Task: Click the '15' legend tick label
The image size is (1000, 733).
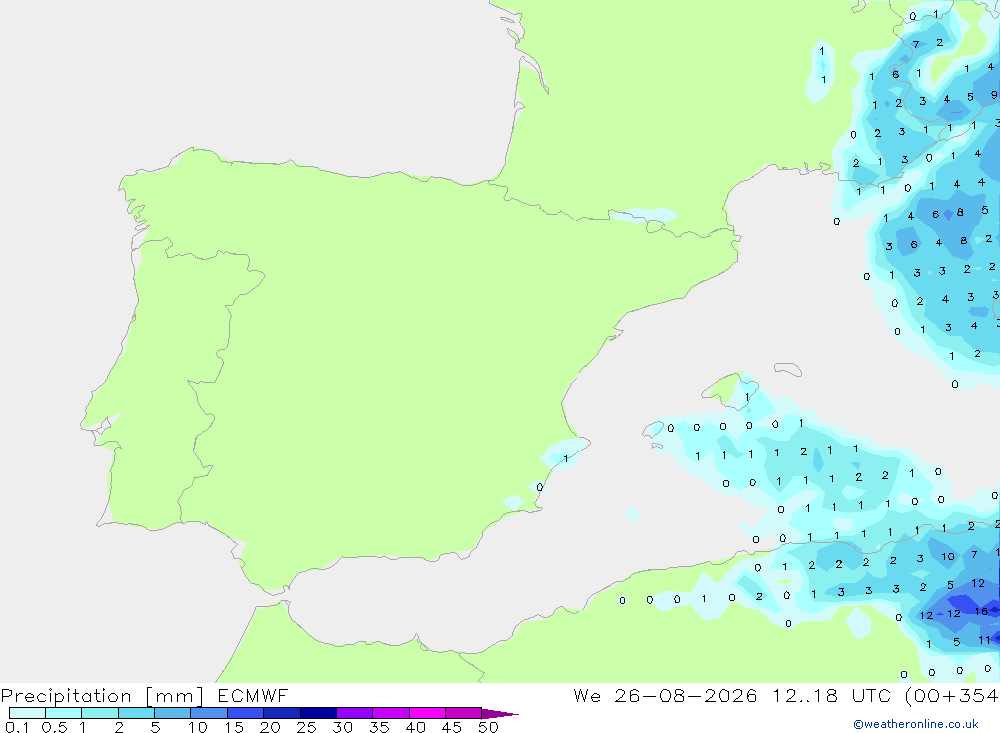Action: [x=234, y=727]
